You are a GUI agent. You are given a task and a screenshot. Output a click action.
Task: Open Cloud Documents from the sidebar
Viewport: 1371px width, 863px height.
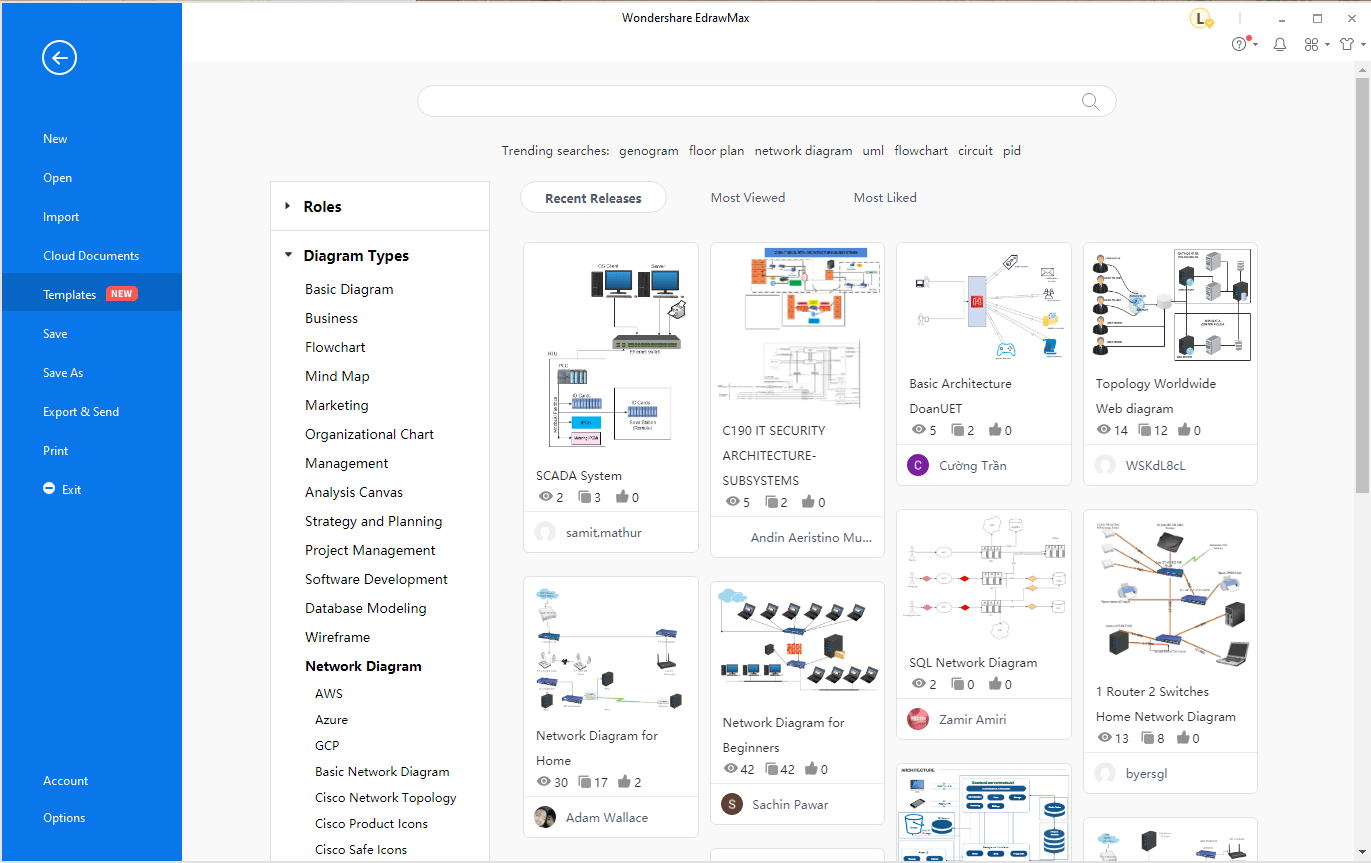coord(91,256)
